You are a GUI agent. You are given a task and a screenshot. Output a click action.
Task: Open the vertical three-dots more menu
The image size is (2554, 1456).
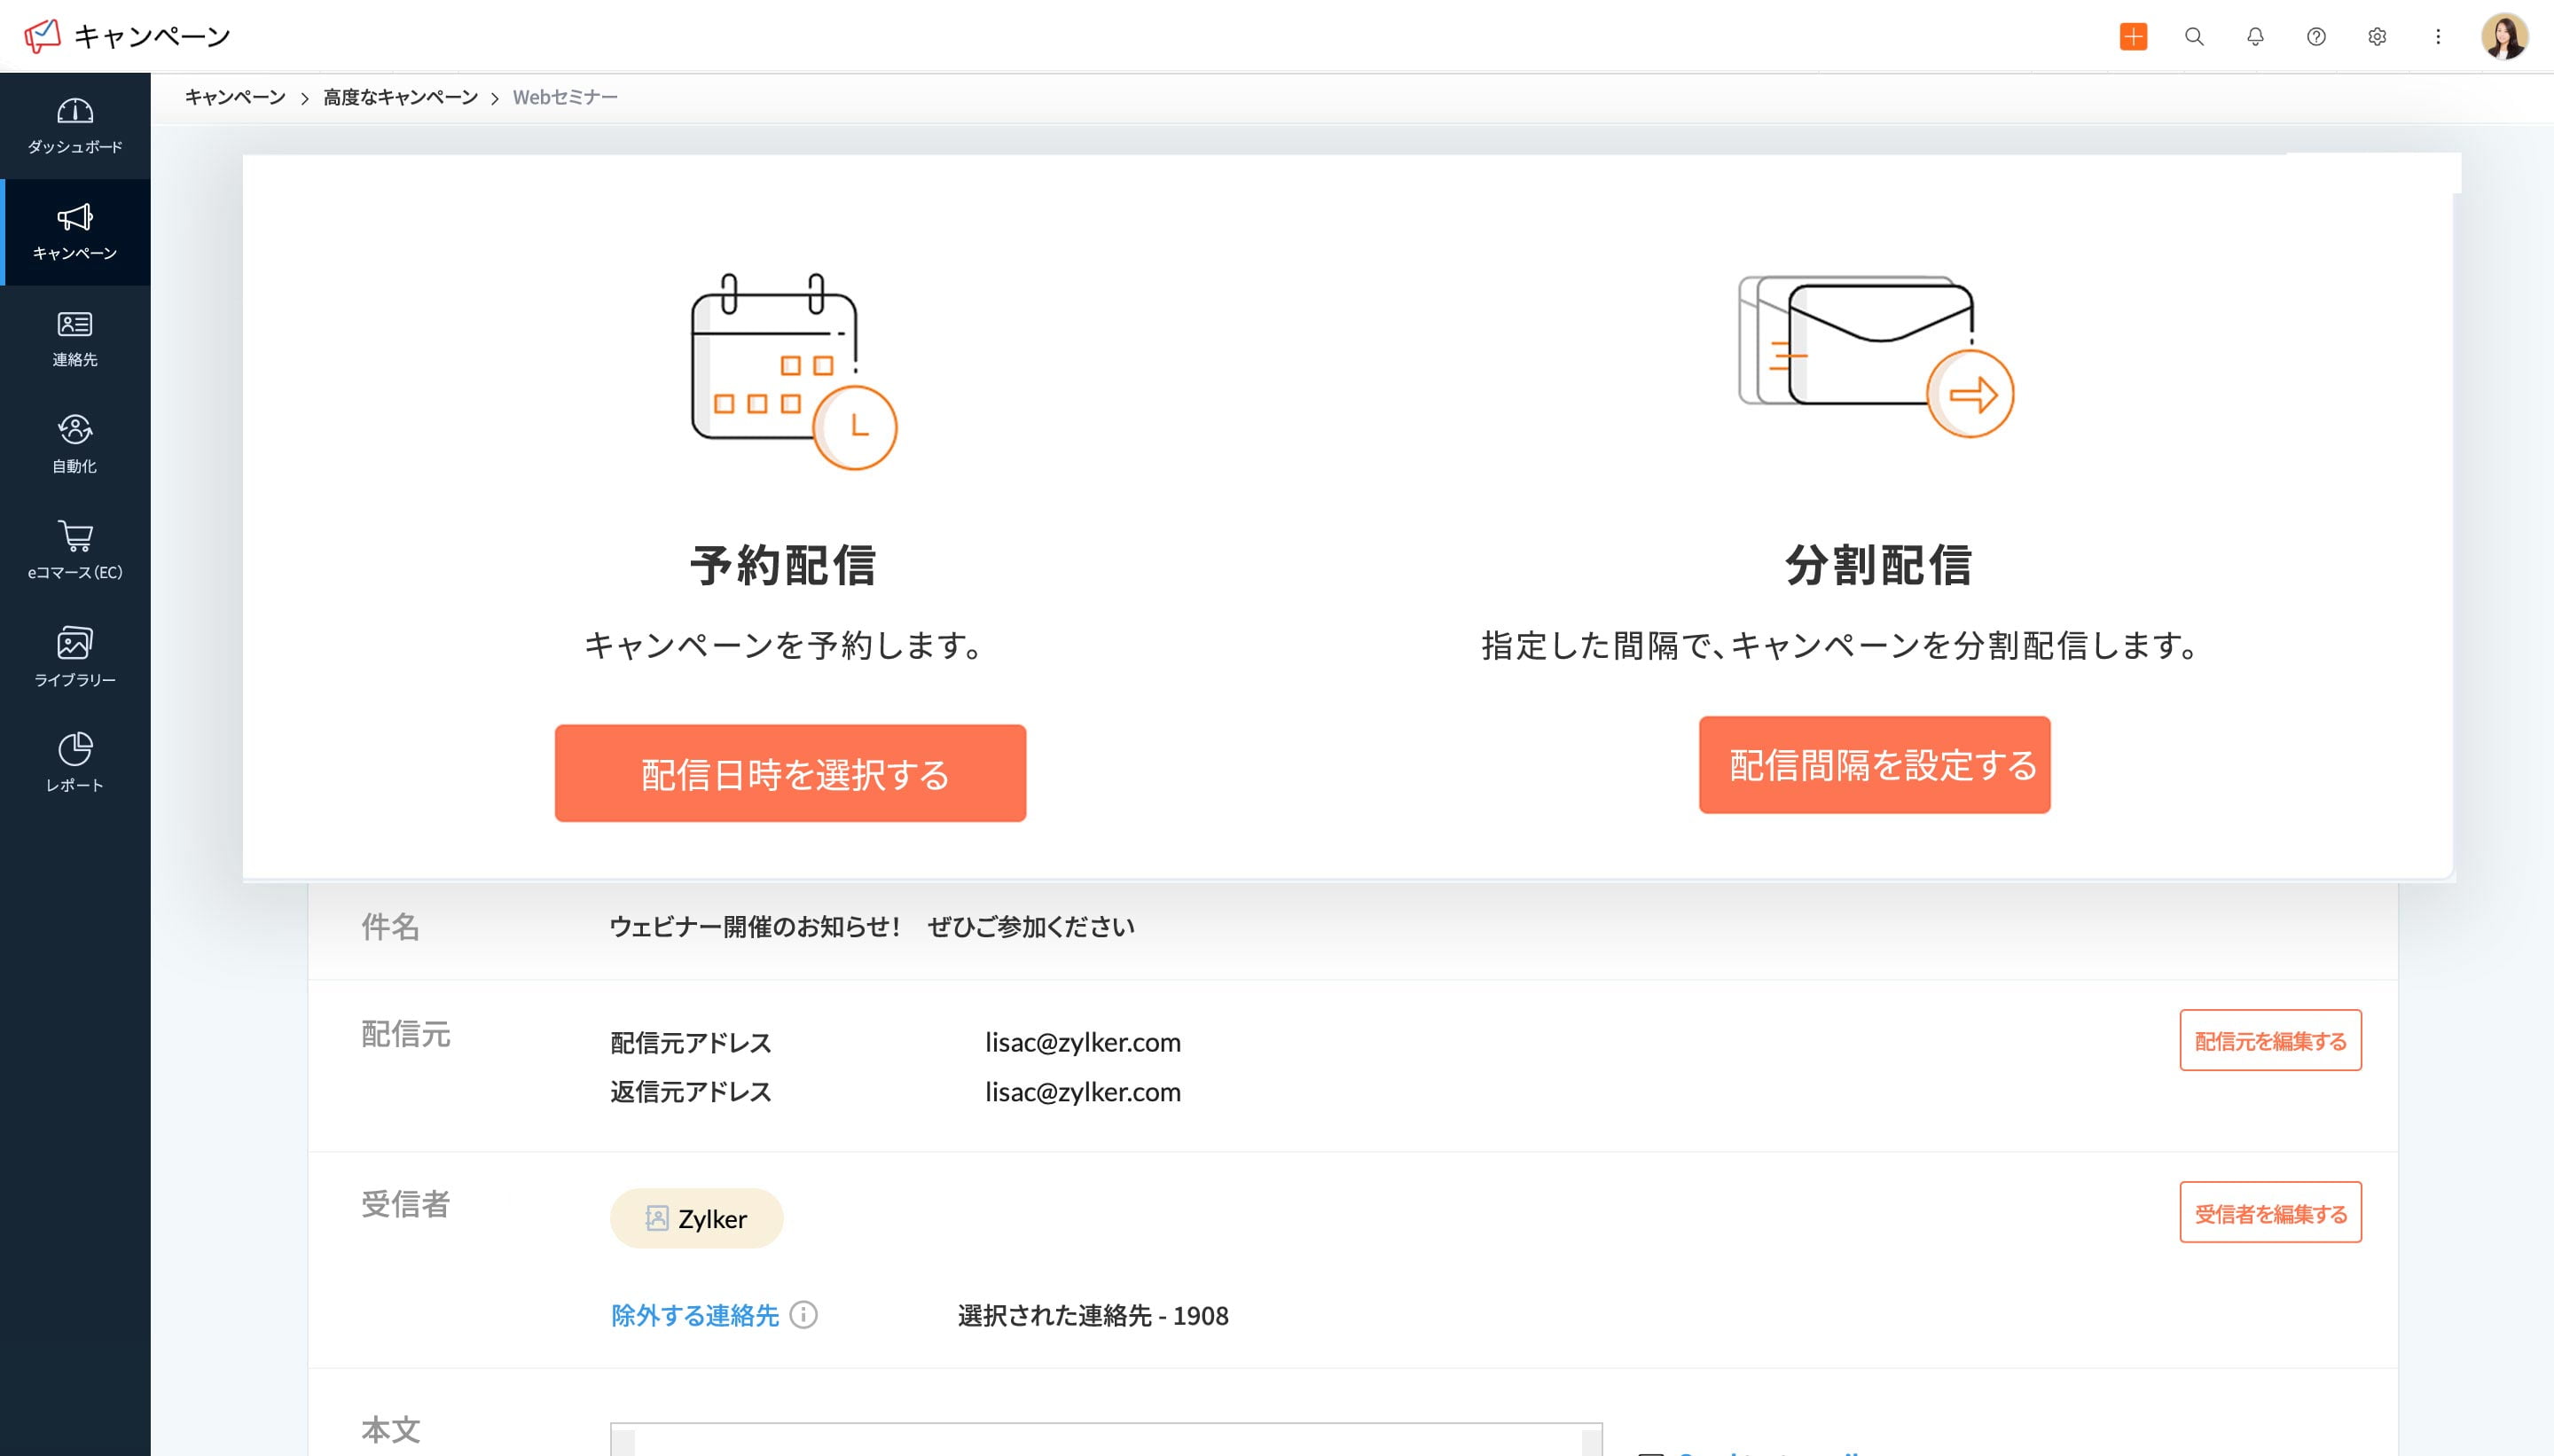pyautogui.click(x=2438, y=37)
